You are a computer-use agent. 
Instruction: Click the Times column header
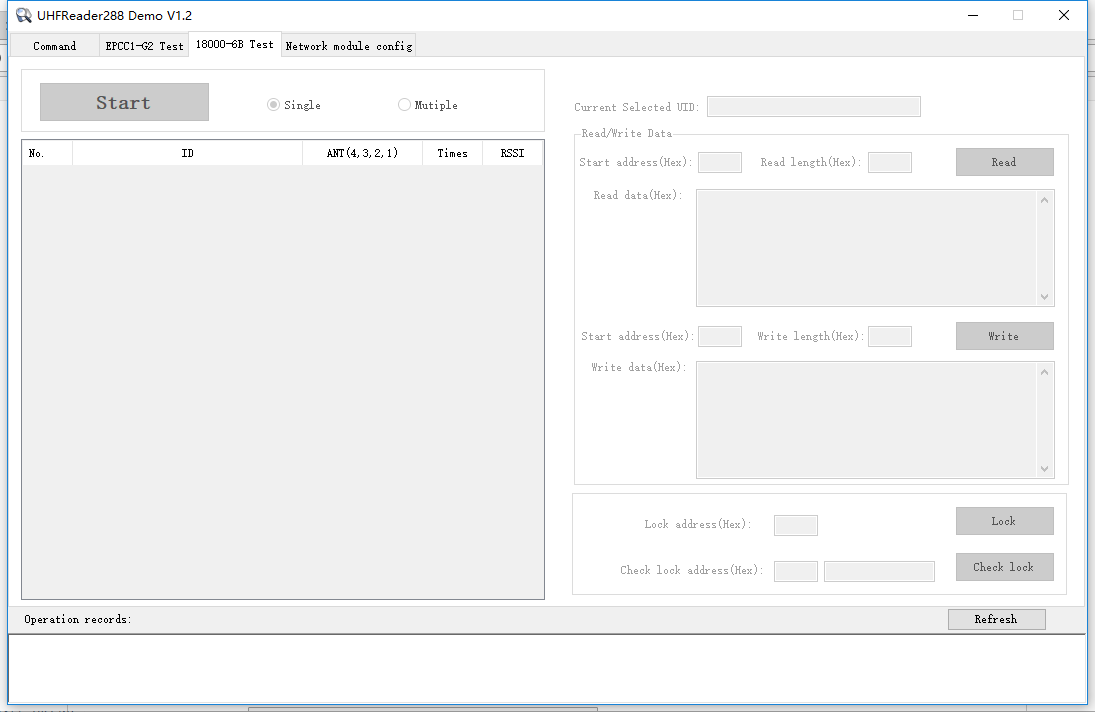(x=453, y=153)
